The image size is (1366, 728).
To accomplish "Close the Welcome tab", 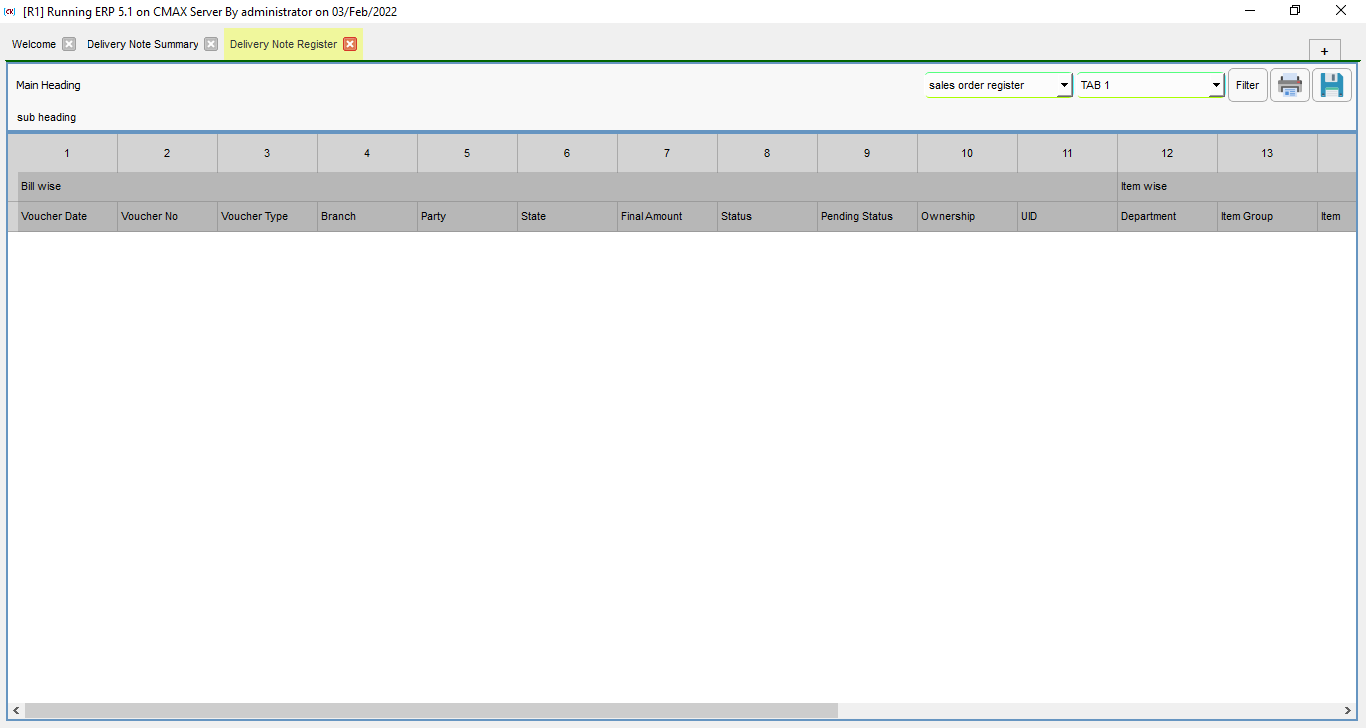I will 67,44.
